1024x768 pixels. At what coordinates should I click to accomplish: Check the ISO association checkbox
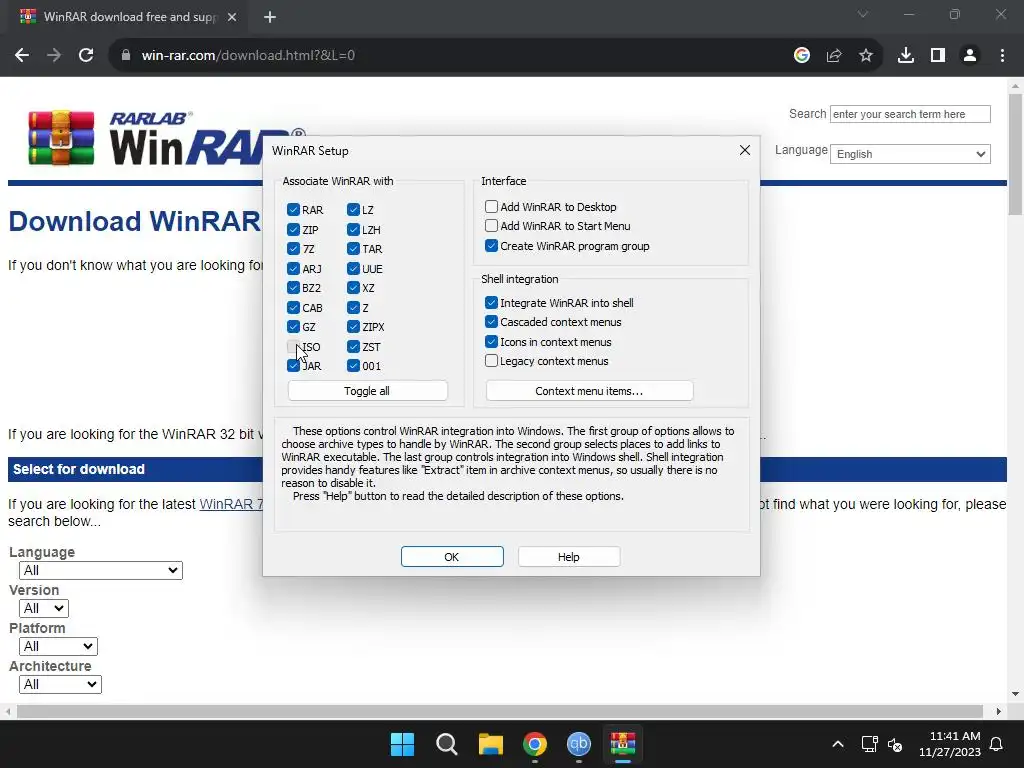[293, 346]
